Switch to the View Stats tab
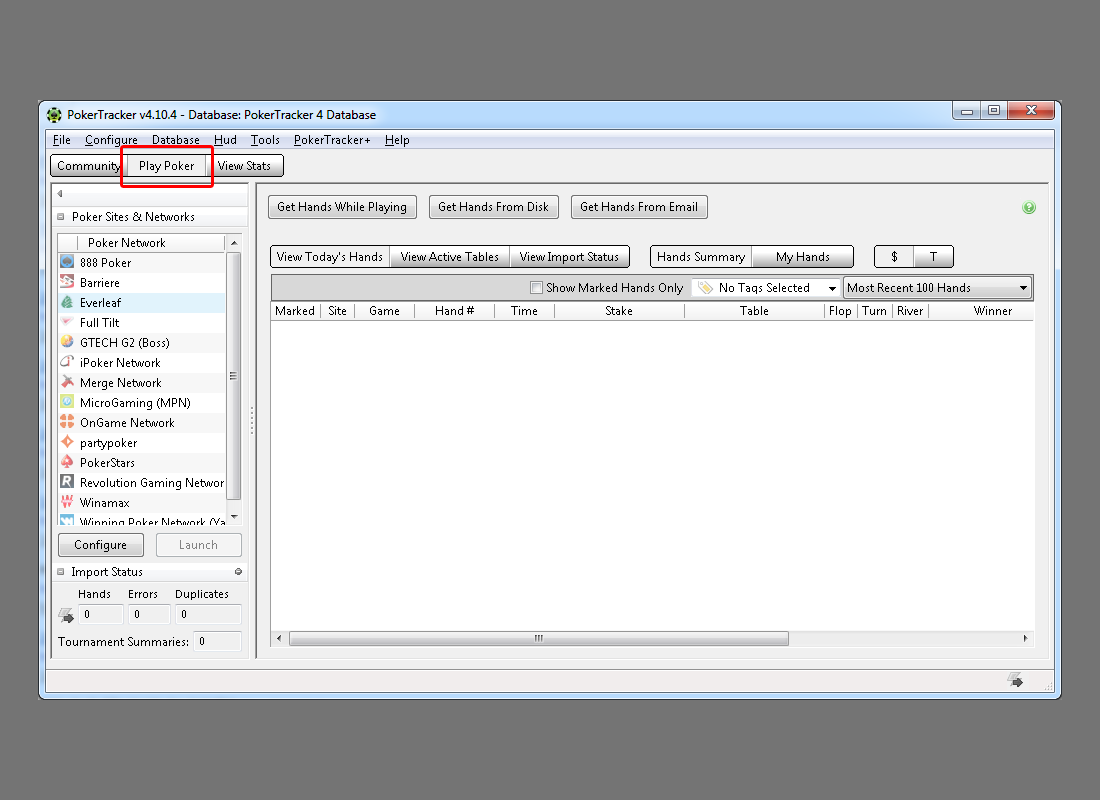1100x800 pixels. (244, 166)
